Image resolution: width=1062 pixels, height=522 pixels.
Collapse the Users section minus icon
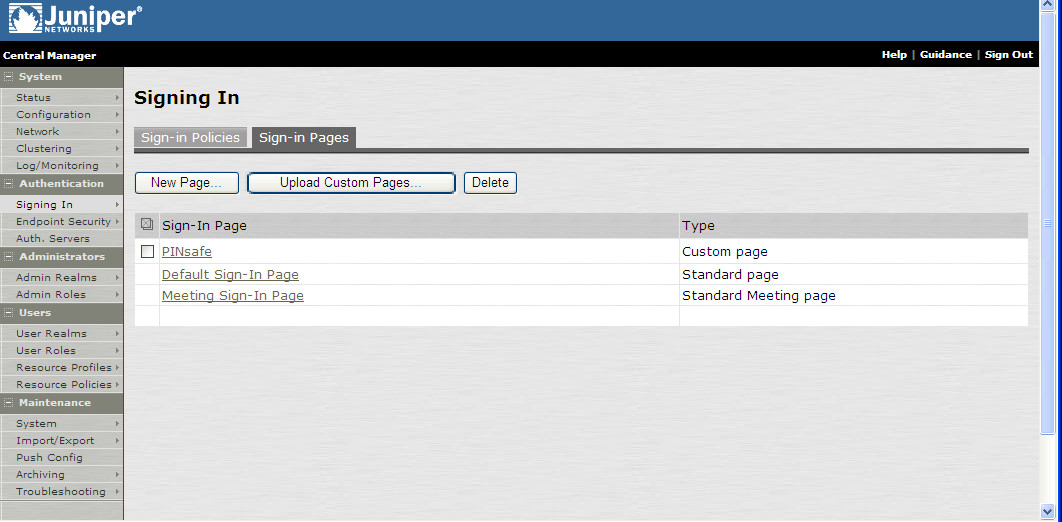pos(8,313)
